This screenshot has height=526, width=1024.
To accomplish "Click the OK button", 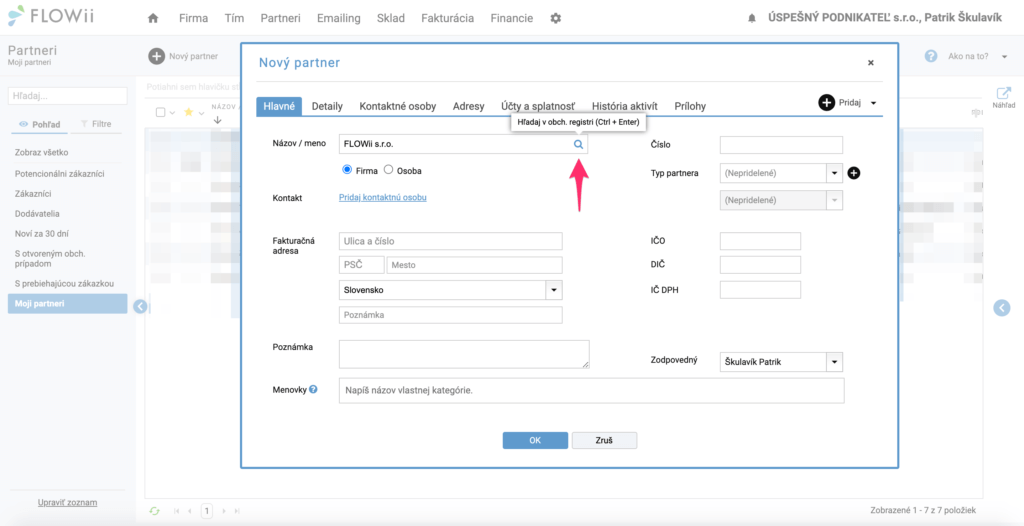I will [x=535, y=440].
